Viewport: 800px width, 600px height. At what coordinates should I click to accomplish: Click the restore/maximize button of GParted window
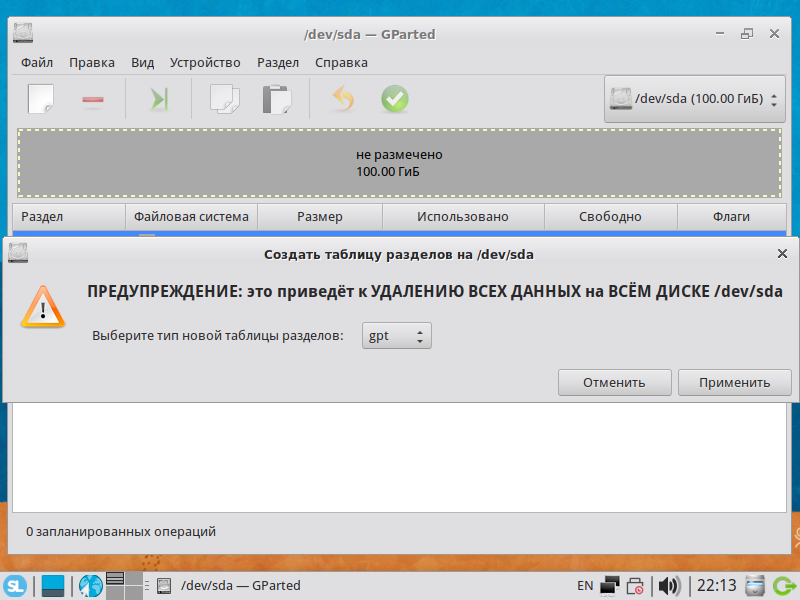tap(747, 34)
